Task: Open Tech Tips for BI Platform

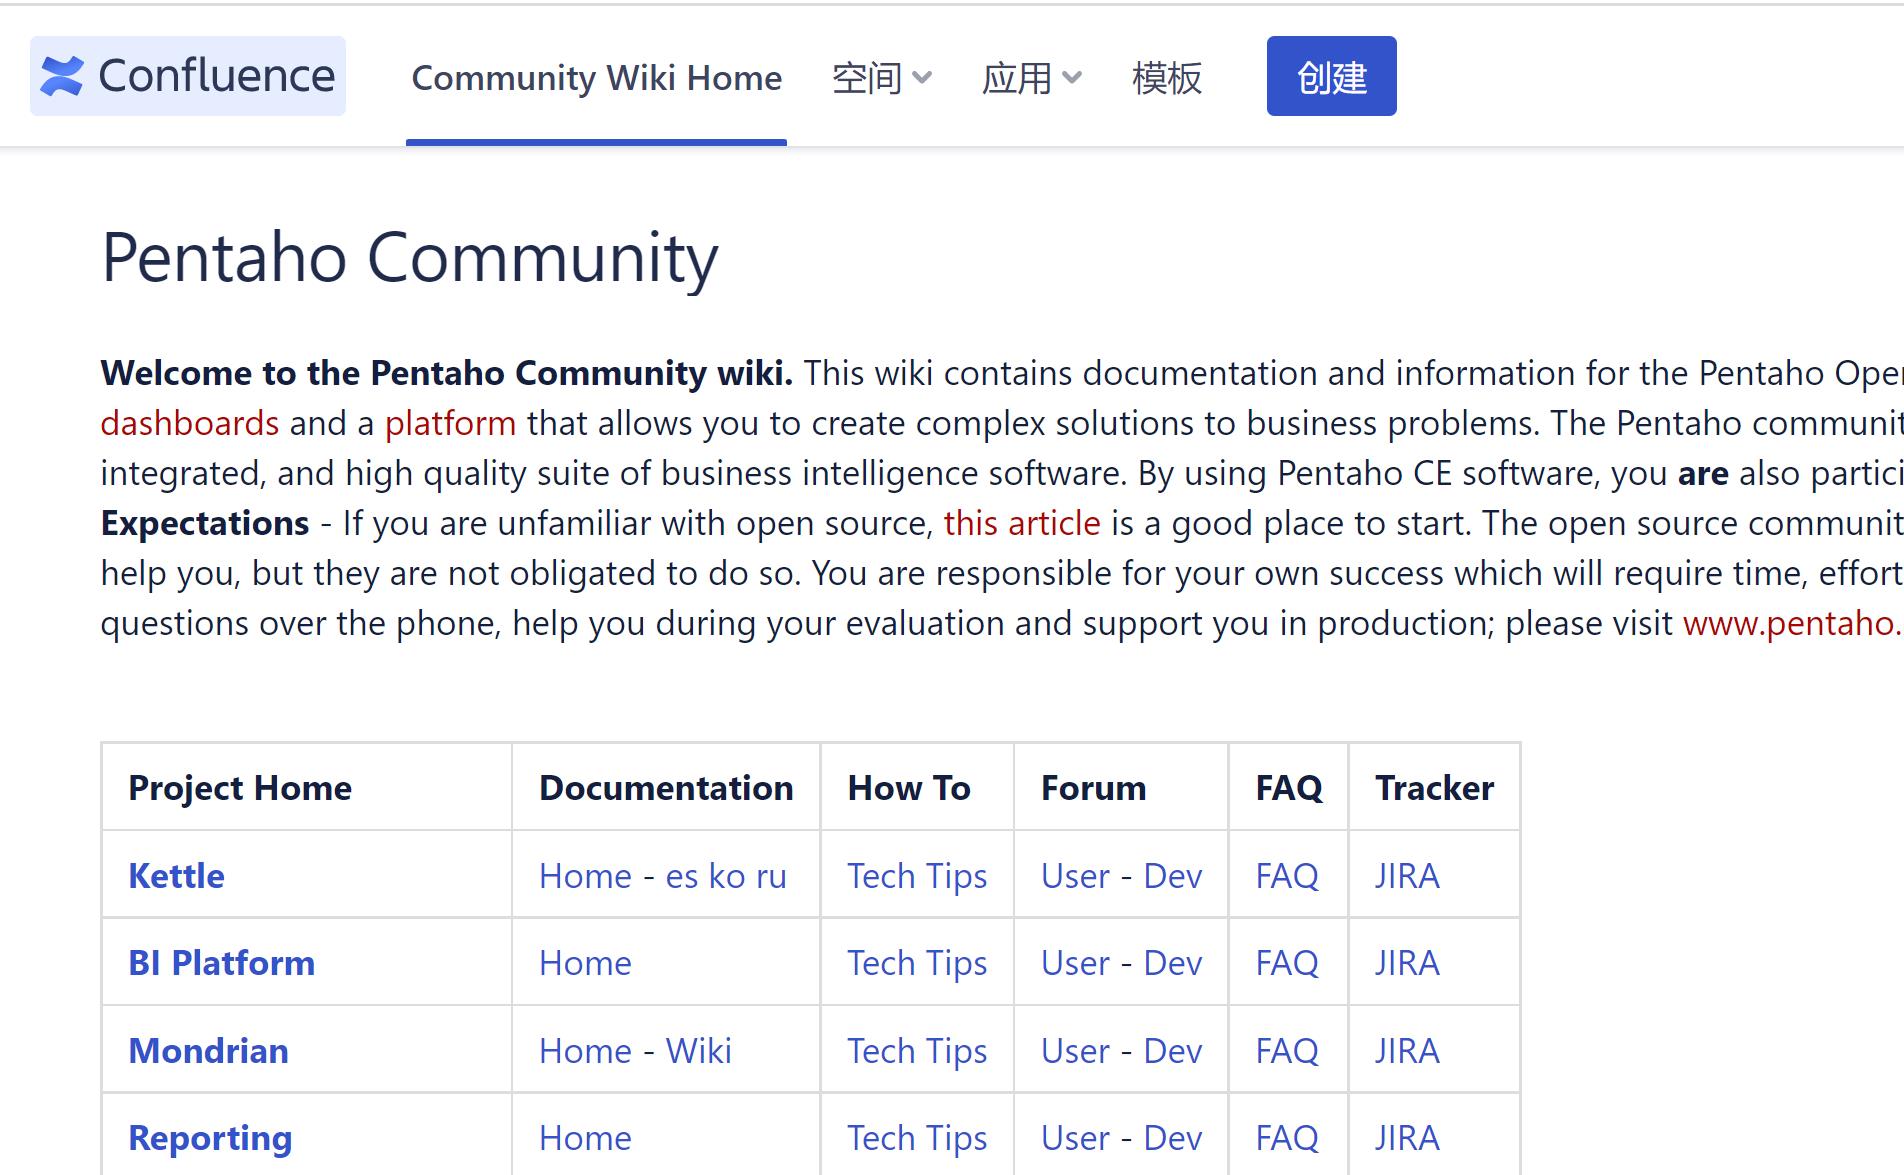Action: point(917,963)
